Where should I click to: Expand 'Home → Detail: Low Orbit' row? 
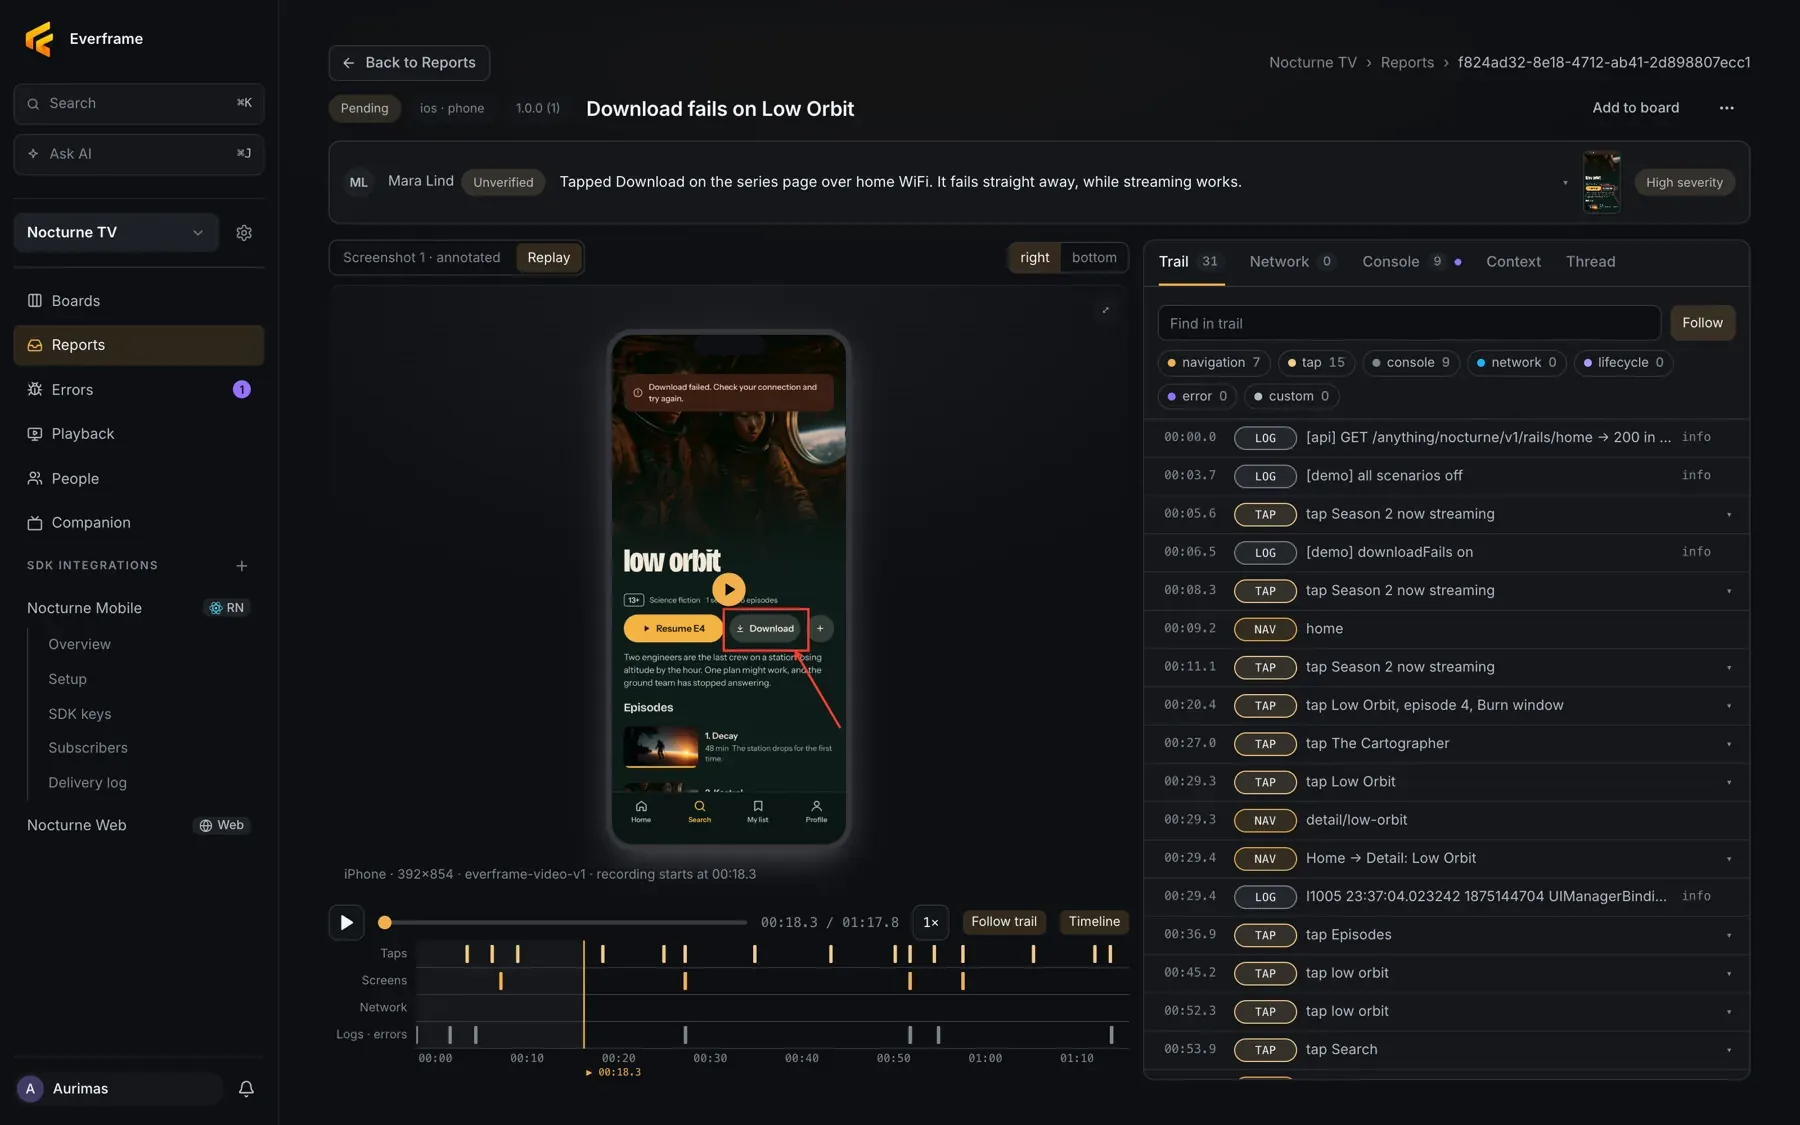tap(1729, 859)
